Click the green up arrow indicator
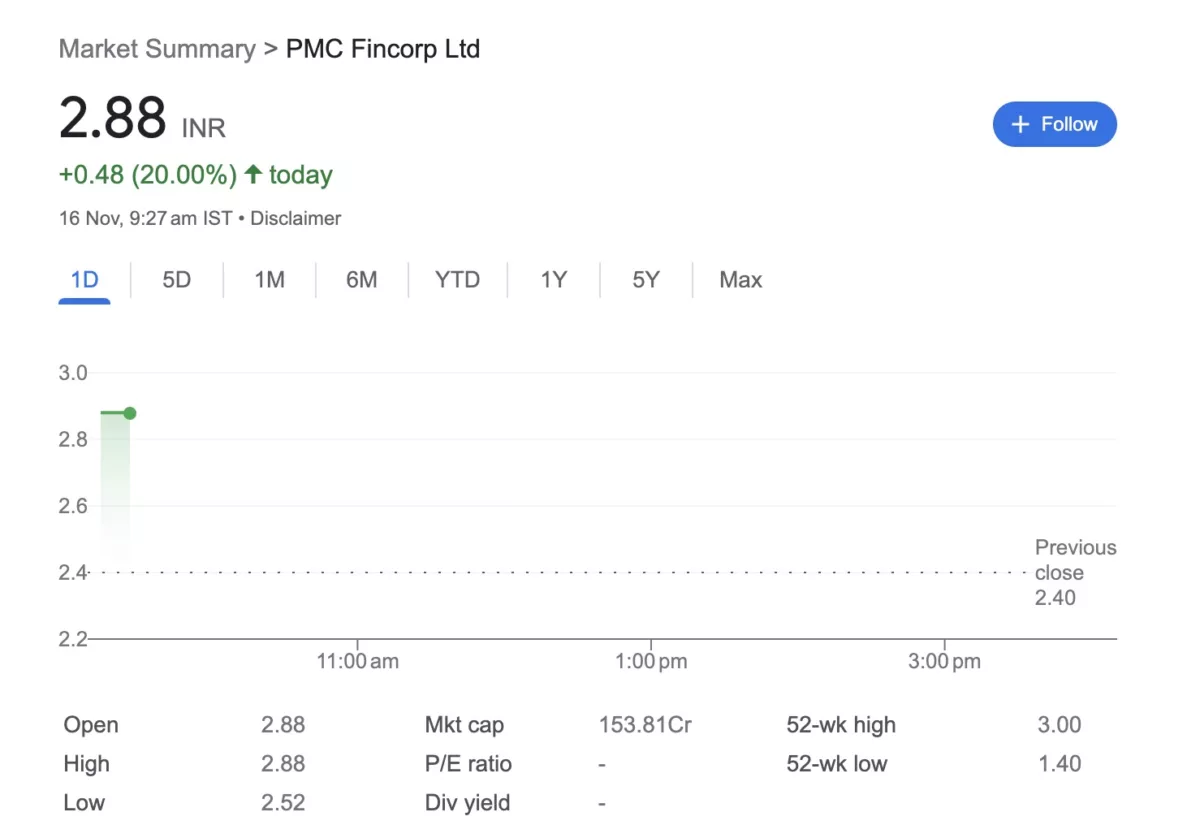Screen dimensions: 1200x838 tap(253, 175)
